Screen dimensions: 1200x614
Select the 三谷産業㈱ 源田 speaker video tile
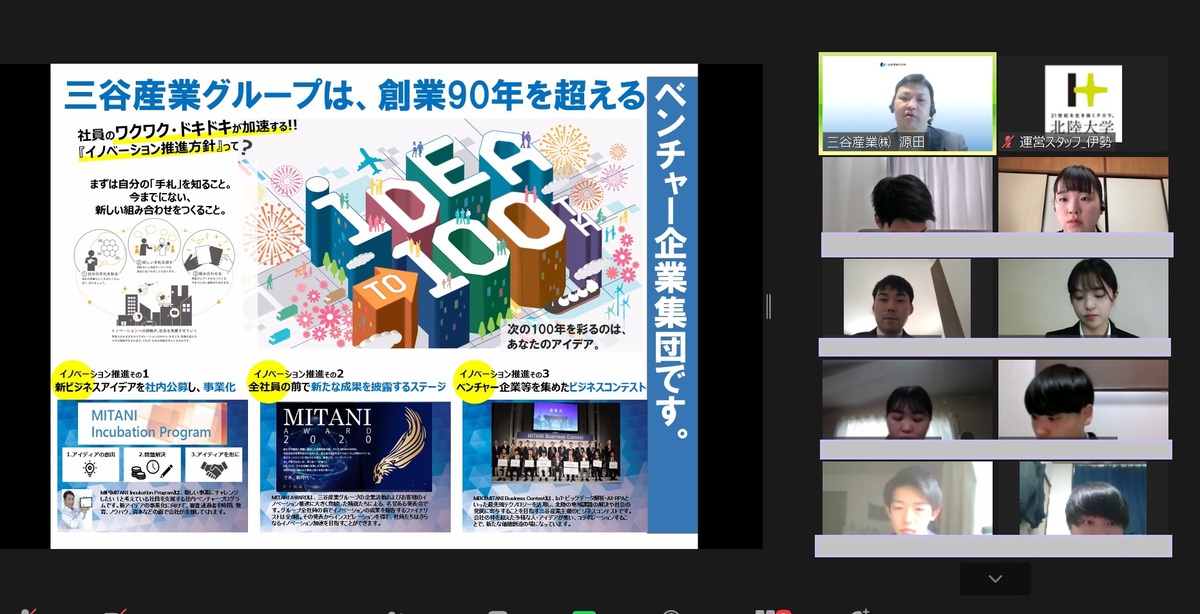[x=908, y=102]
